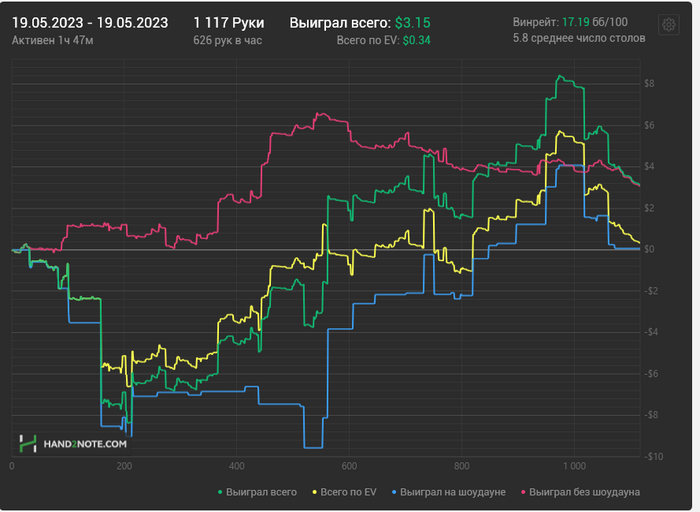
Task: Click the 'Винрейт: 17.19 бб/100' stat
Action: point(570,22)
